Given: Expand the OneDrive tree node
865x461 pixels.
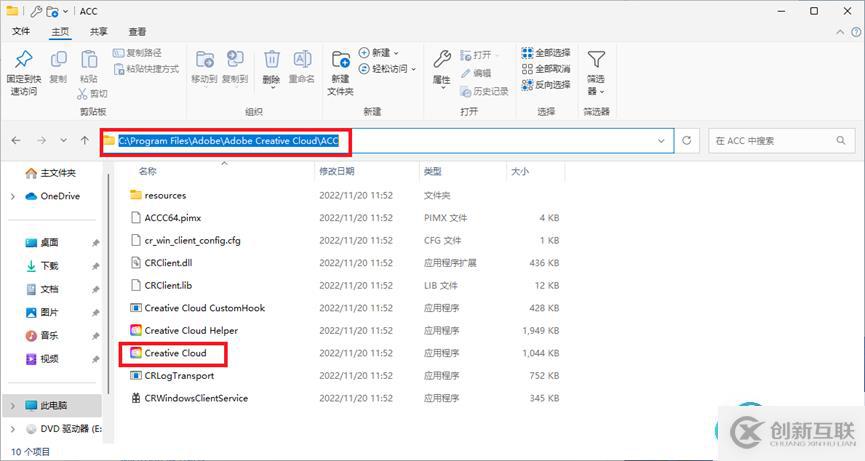Looking at the screenshot, I should tap(13, 196).
